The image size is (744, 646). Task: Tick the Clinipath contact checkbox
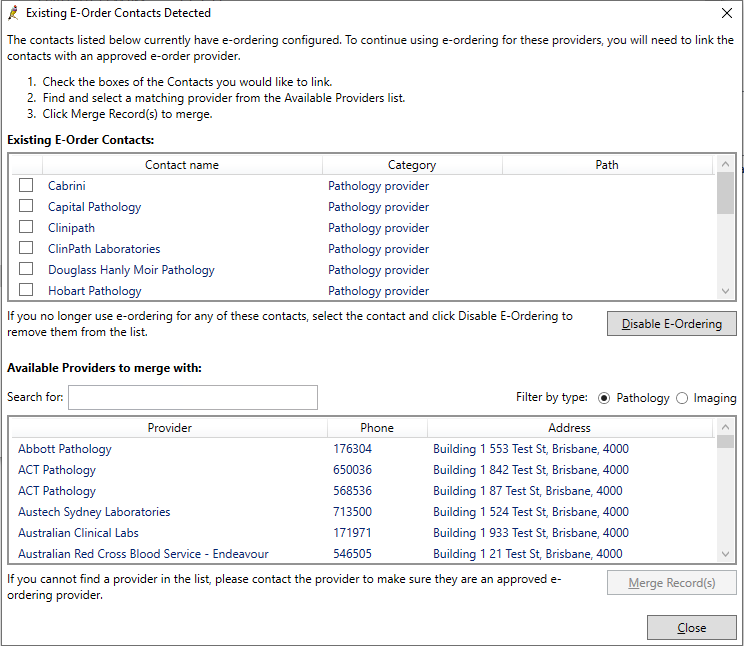coord(26,227)
